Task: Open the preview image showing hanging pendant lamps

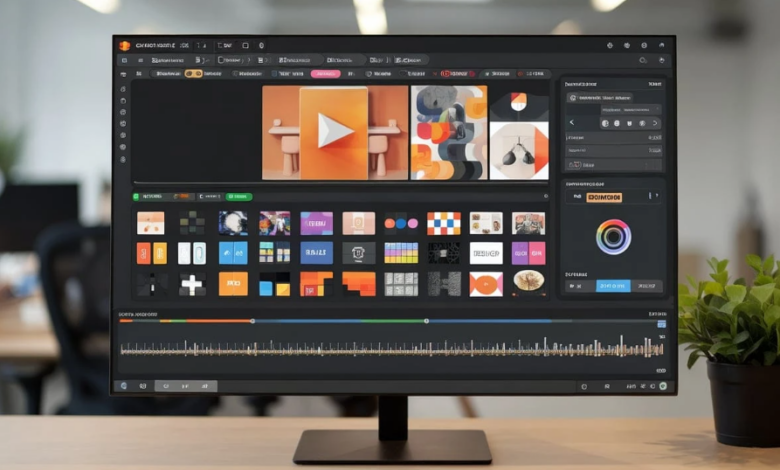Action: tap(519, 150)
